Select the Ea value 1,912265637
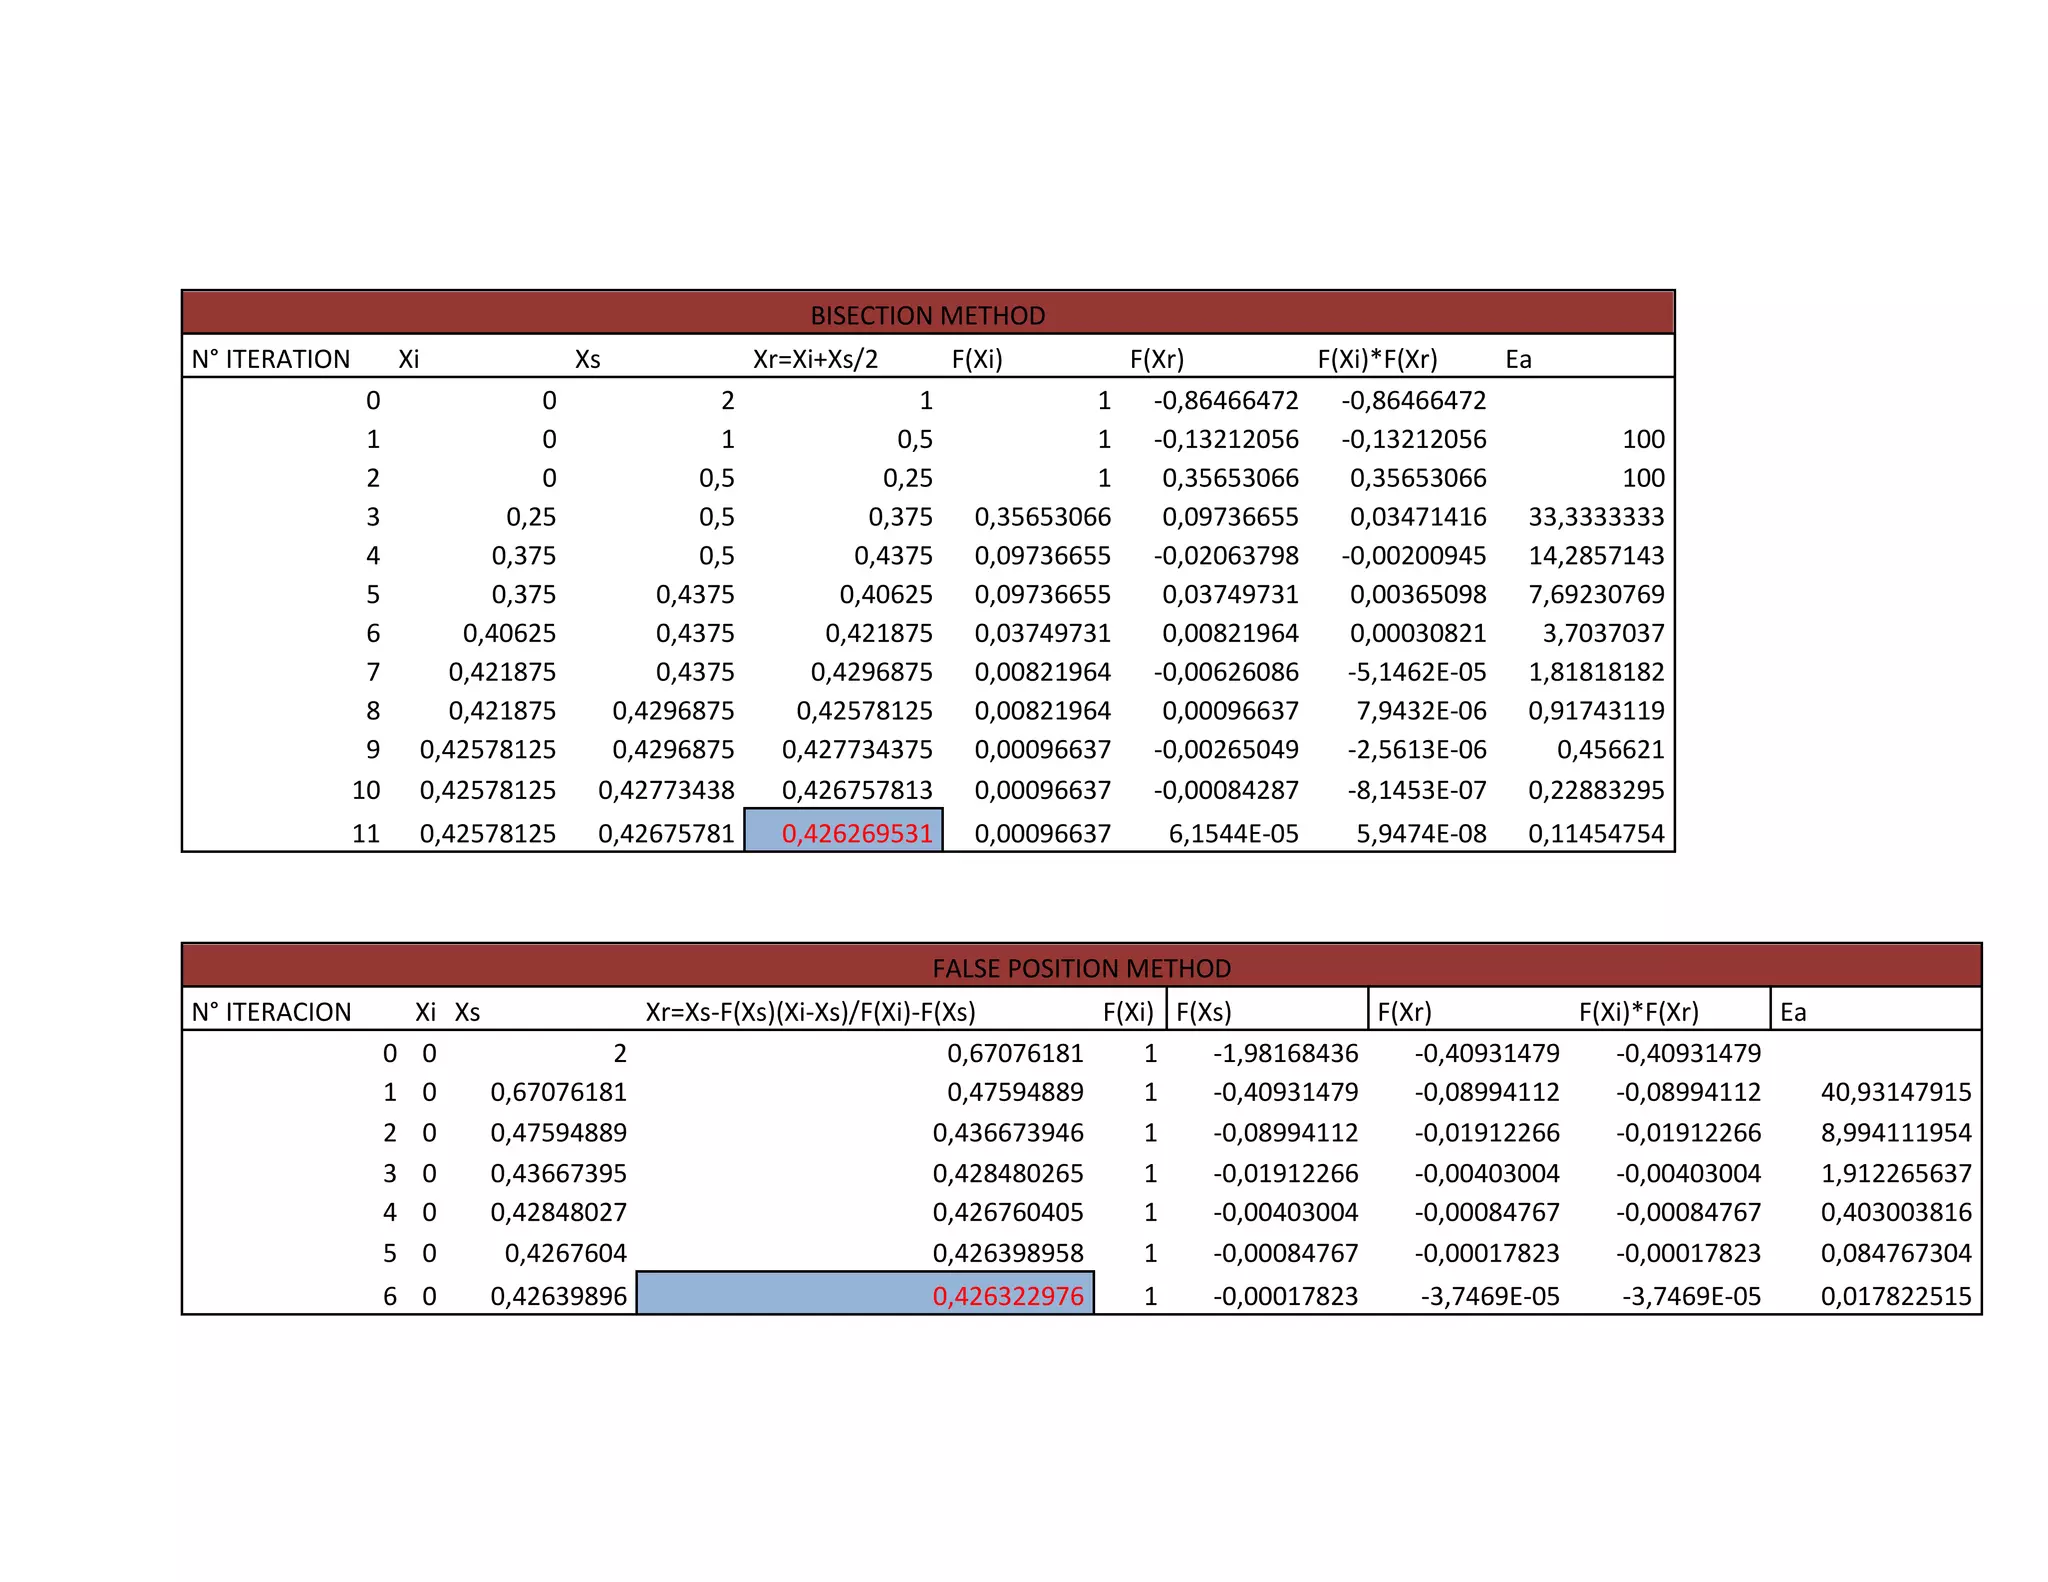 coord(1896,1174)
